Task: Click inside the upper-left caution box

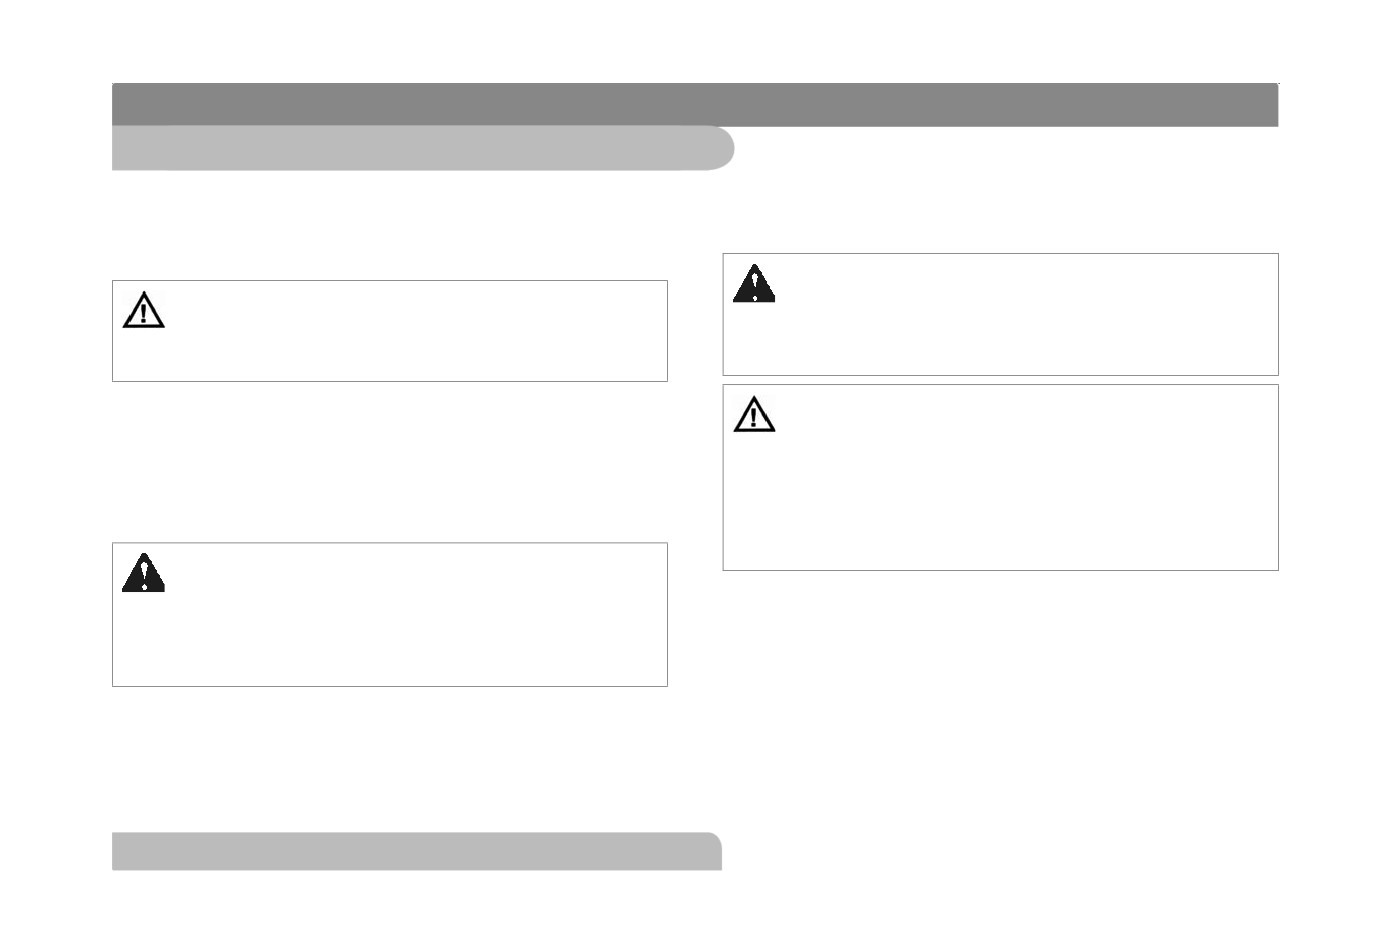Action: click(x=390, y=331)
